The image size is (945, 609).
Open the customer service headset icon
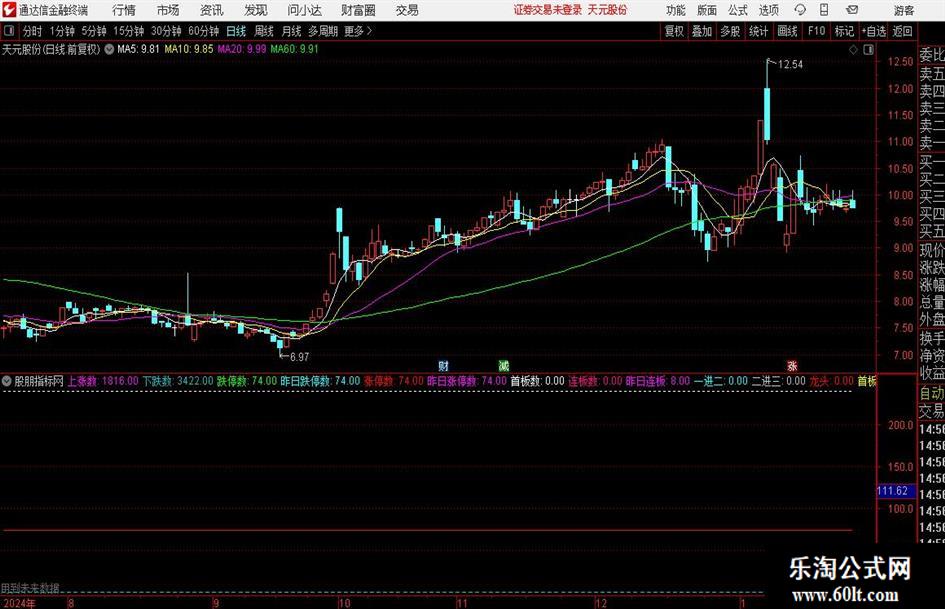tap(800, 10)
